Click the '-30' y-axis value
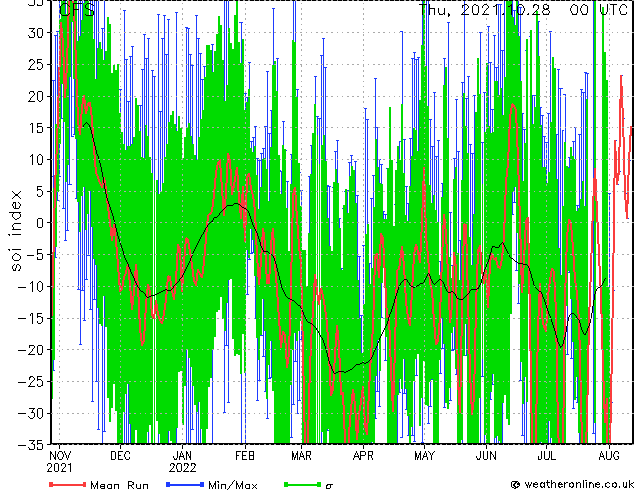634x490 pixels. pos(31,413)
